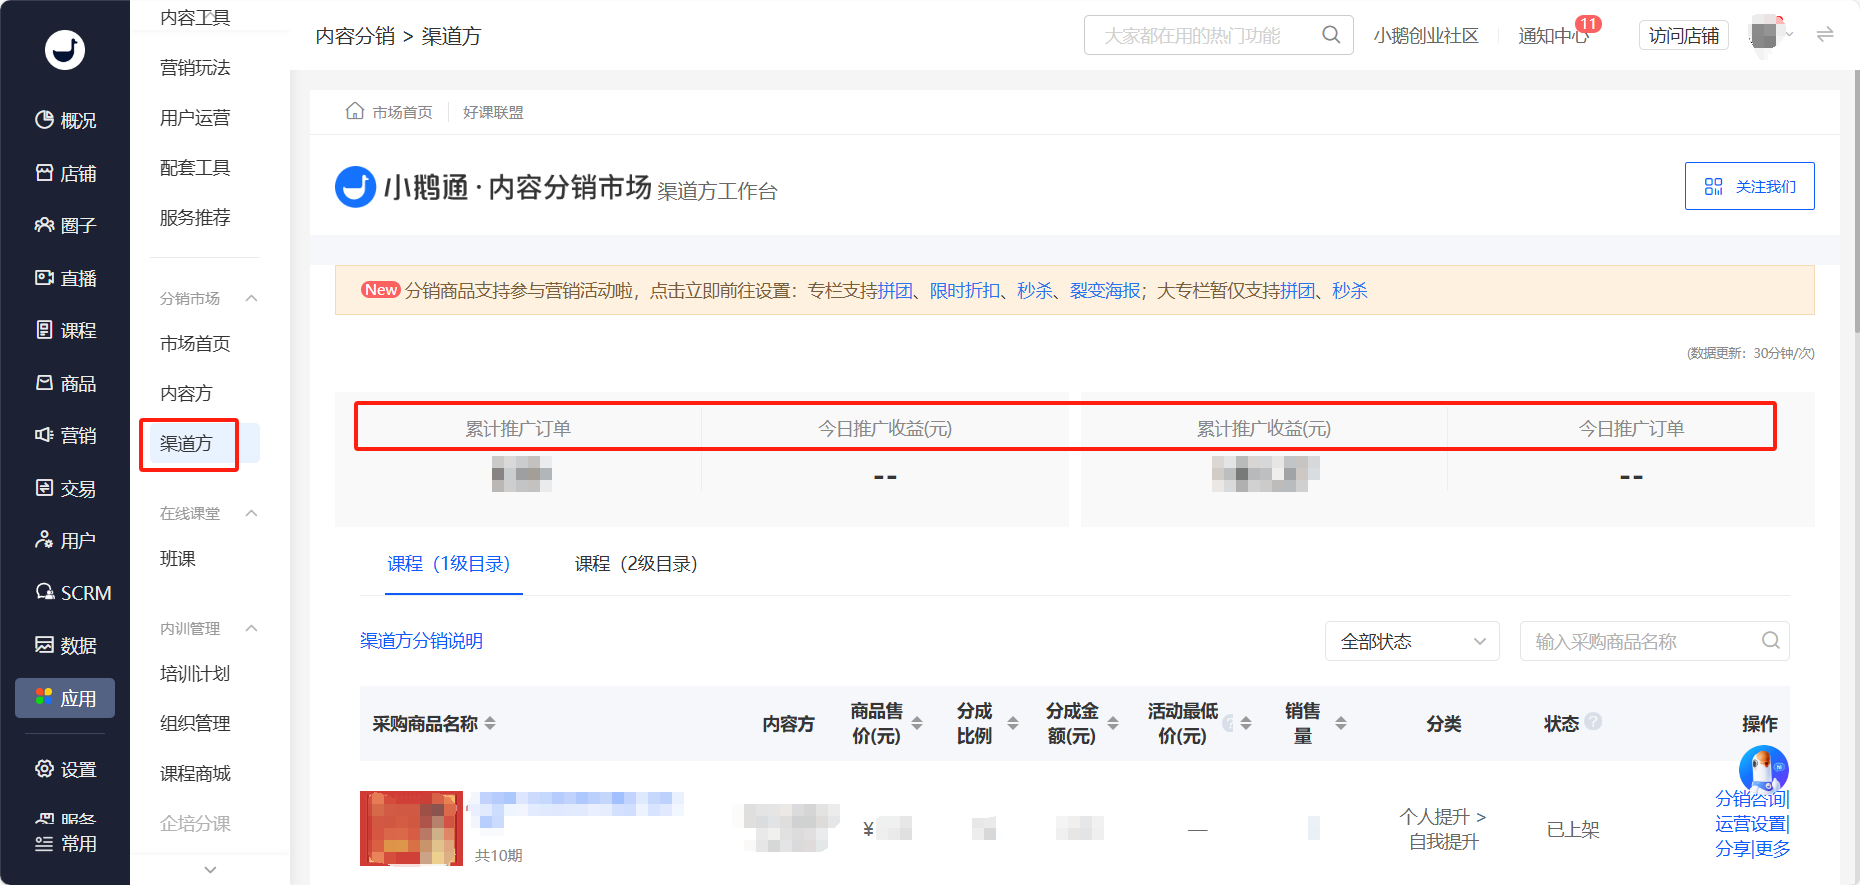Viewport: 1860px width, 885px height.
Task: Click the 访问店铺 button
Action: click(x=1684, y=35)
